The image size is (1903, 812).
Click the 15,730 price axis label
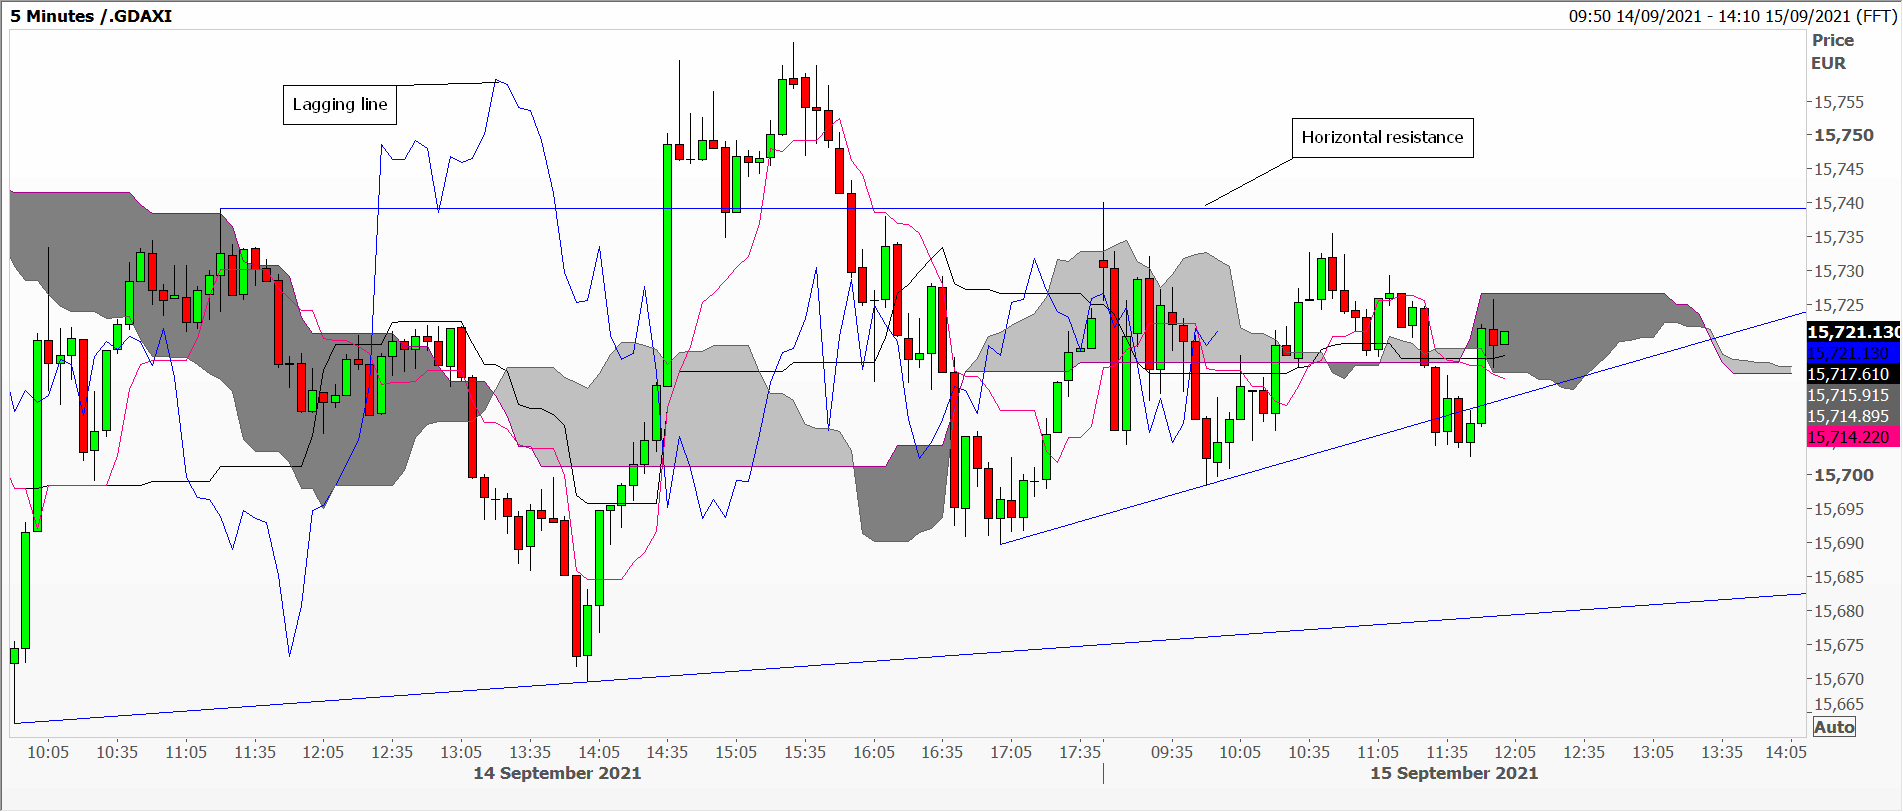coord(1839,271)
